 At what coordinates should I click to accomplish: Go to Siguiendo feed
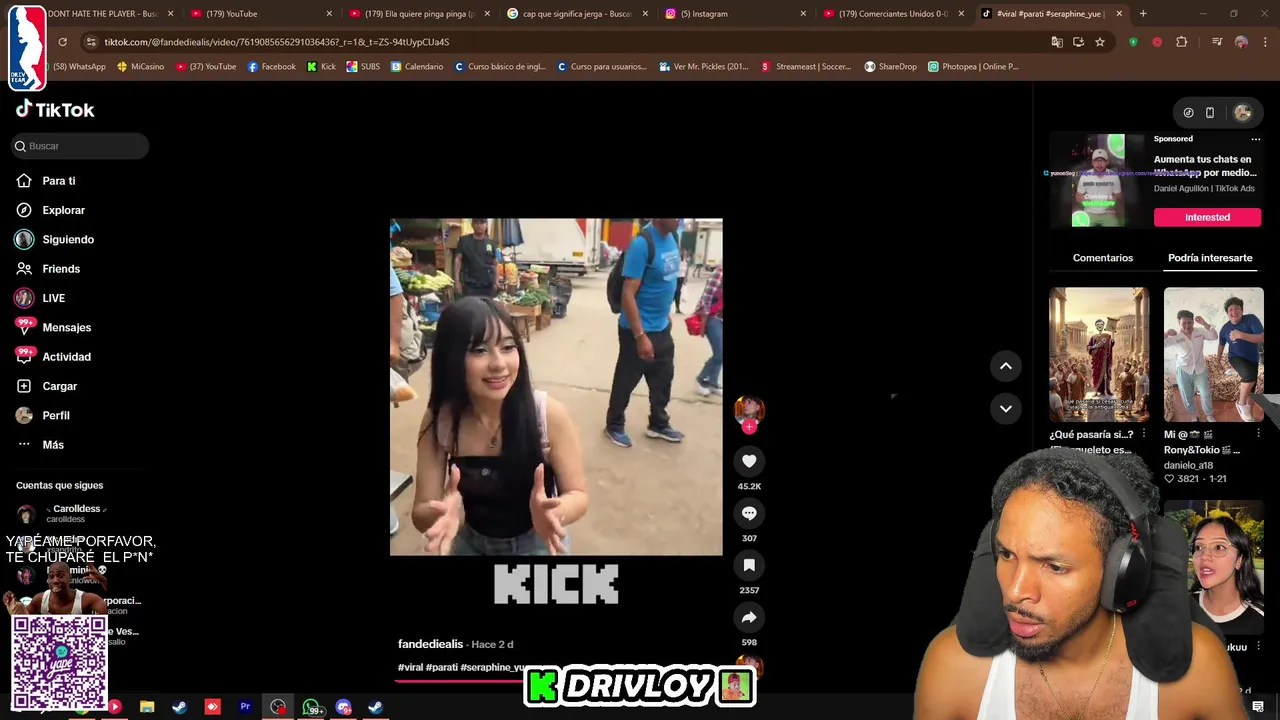click(54, 240)
